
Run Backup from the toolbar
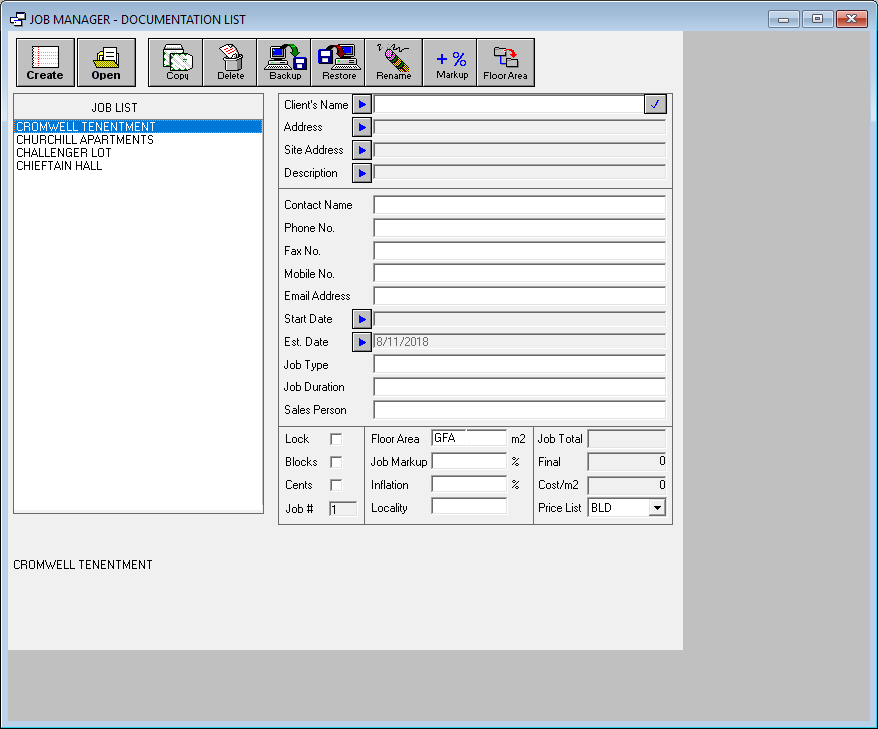(284, 62)
